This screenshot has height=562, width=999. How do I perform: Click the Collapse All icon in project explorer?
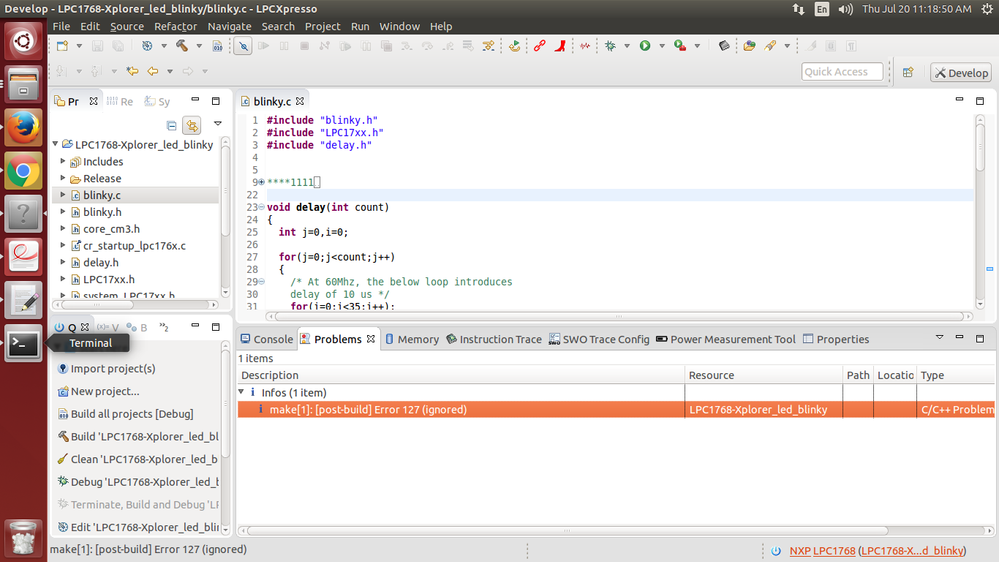[172, 126]
